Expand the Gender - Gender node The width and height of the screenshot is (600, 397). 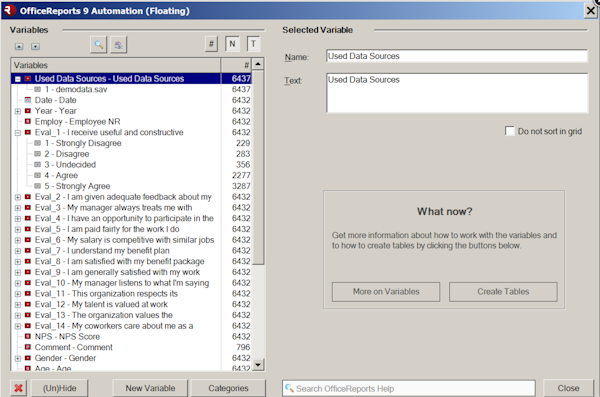[18, 358]
